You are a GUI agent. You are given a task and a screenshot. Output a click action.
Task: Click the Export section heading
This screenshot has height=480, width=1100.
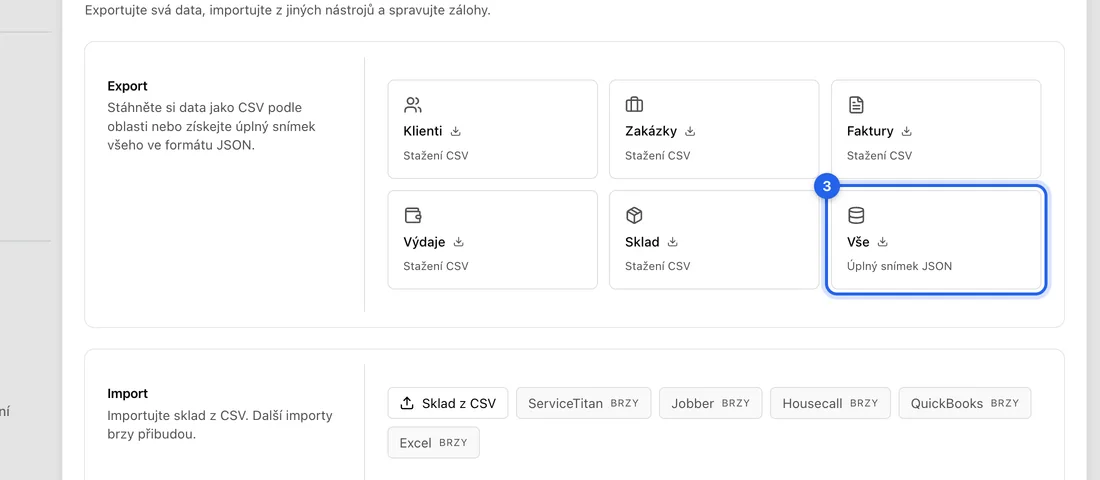[x=128, y=86]
